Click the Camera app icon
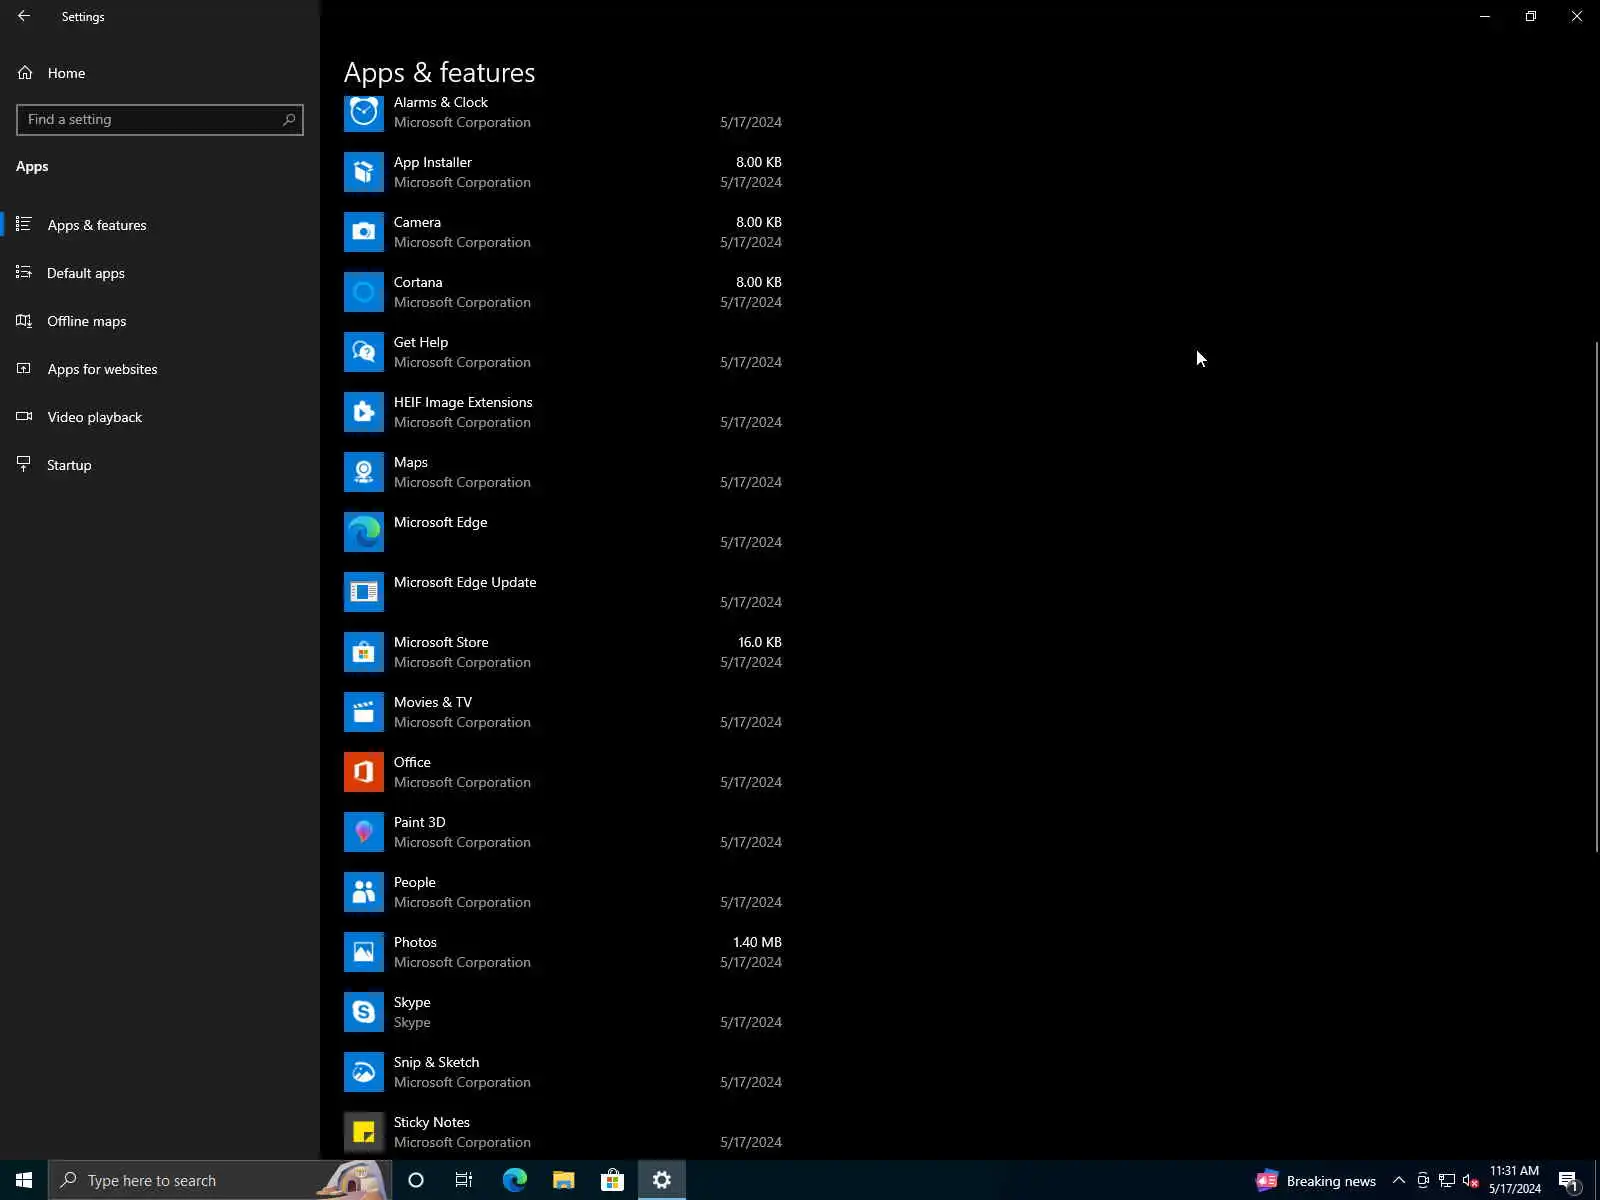Image resolution: width=1600 pixels, height=1200 pixels. (x=364, y=232)
